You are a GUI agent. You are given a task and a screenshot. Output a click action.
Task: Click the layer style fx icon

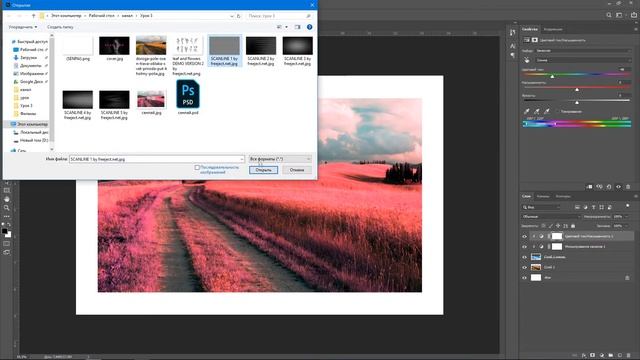(584, 356)
